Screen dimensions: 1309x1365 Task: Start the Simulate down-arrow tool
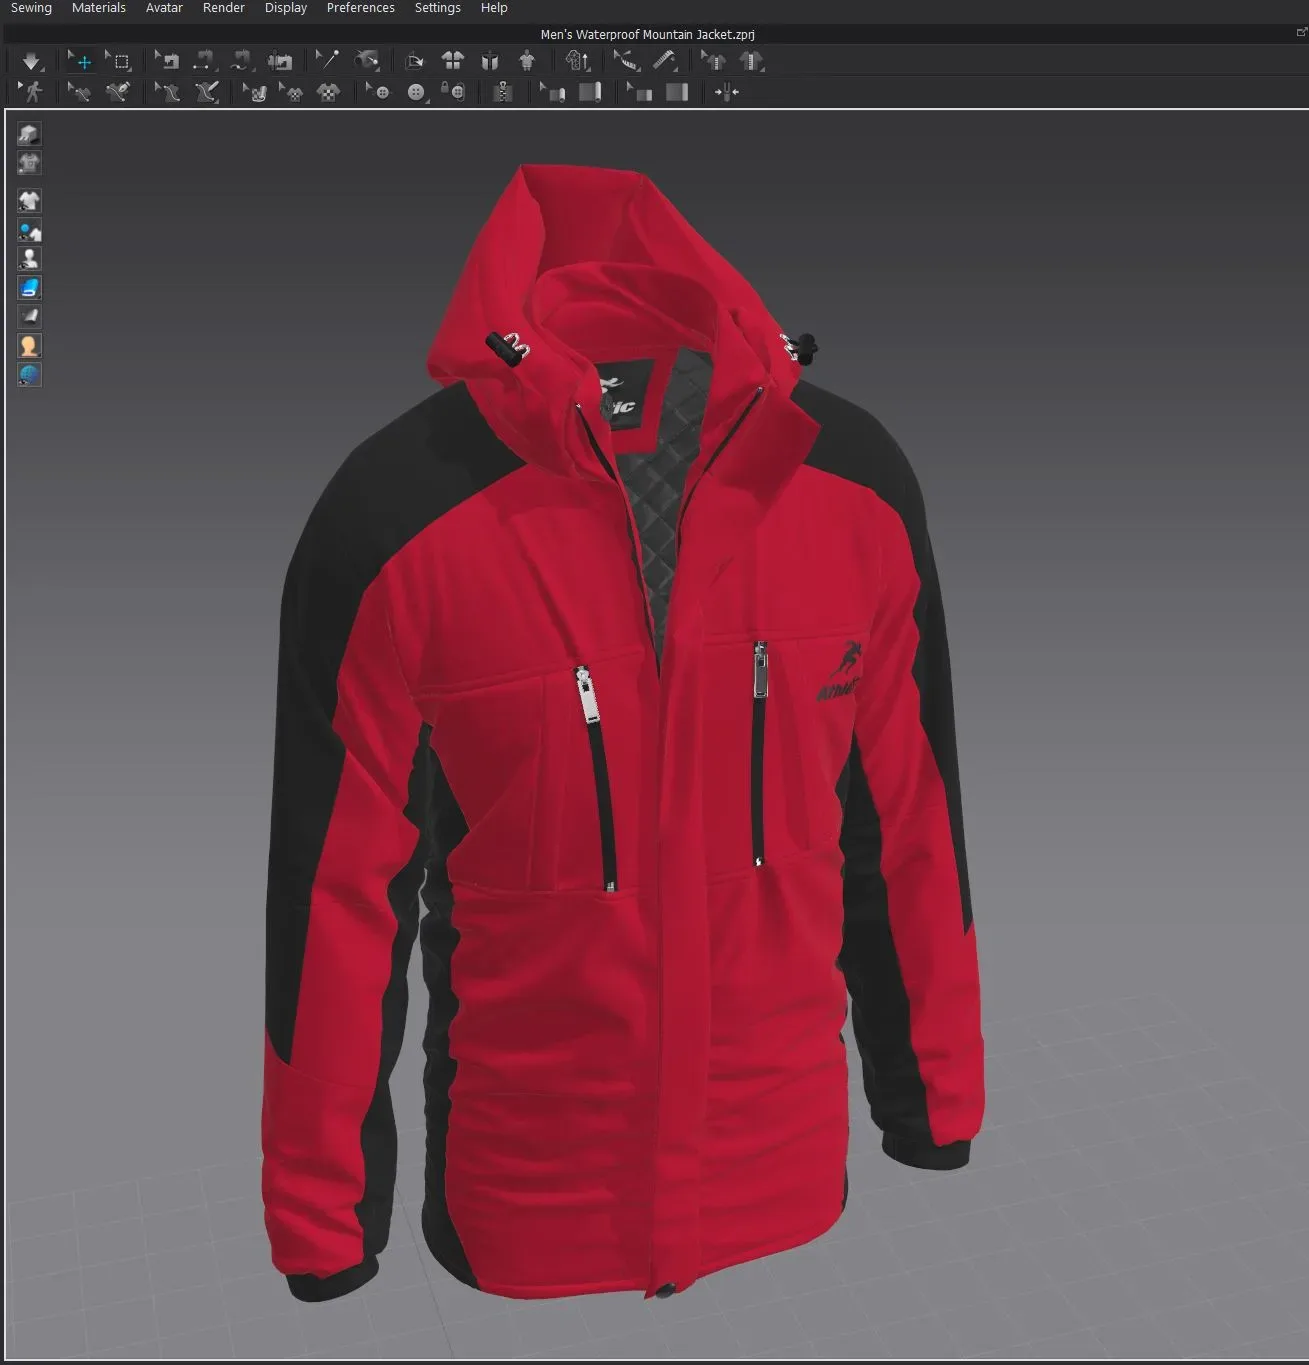(31, 61)
